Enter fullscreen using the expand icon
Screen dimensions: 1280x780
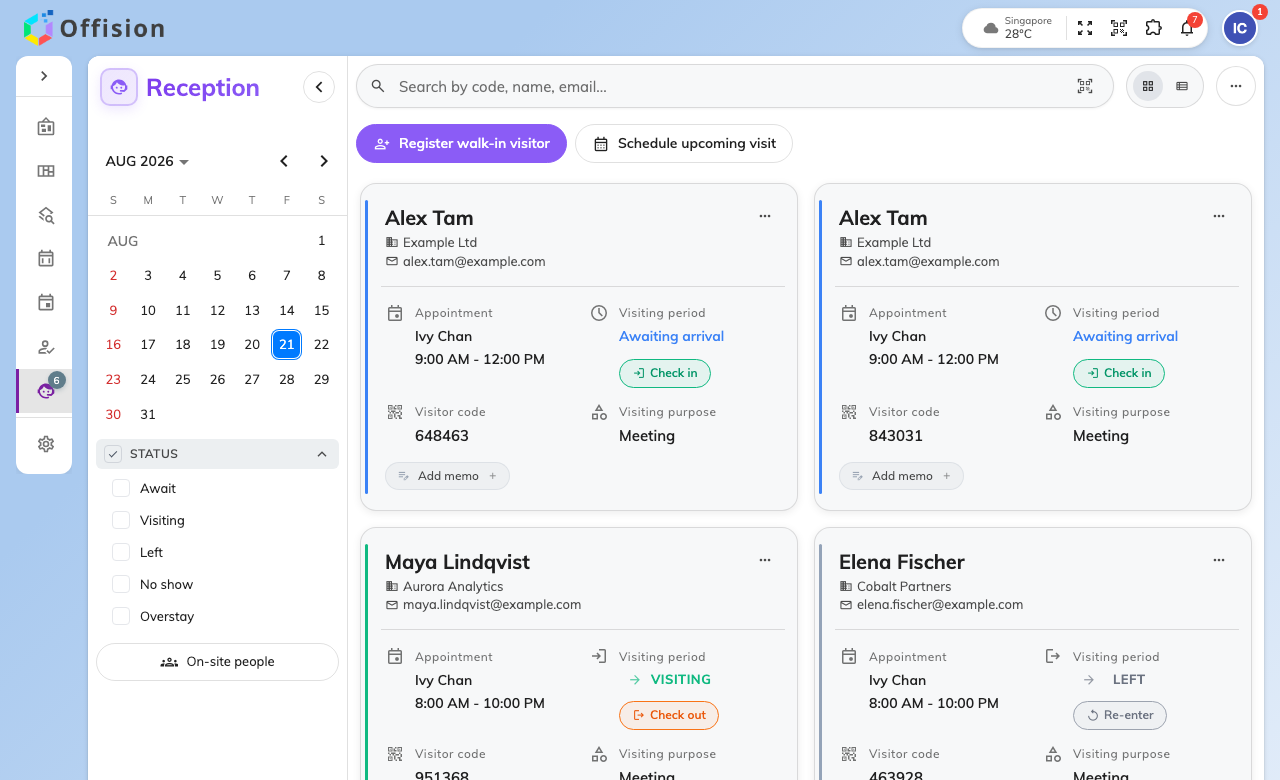(1085, 28)
